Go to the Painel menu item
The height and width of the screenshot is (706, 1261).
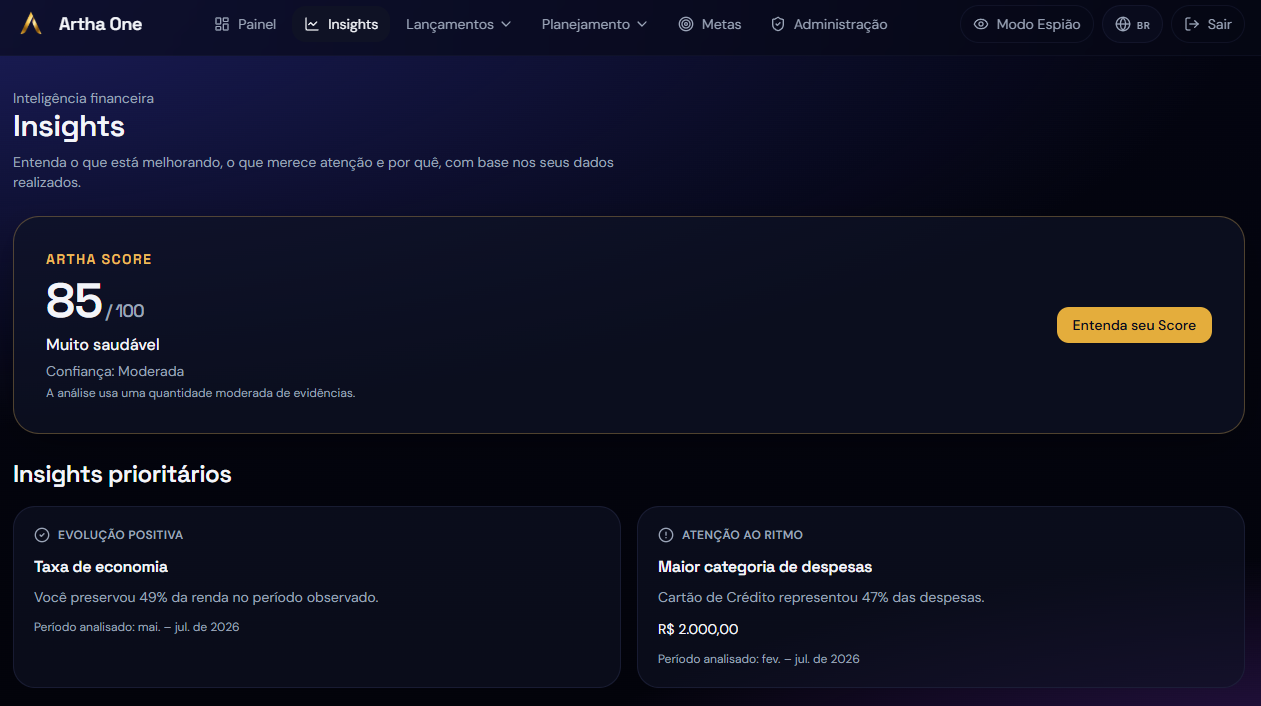246,24
